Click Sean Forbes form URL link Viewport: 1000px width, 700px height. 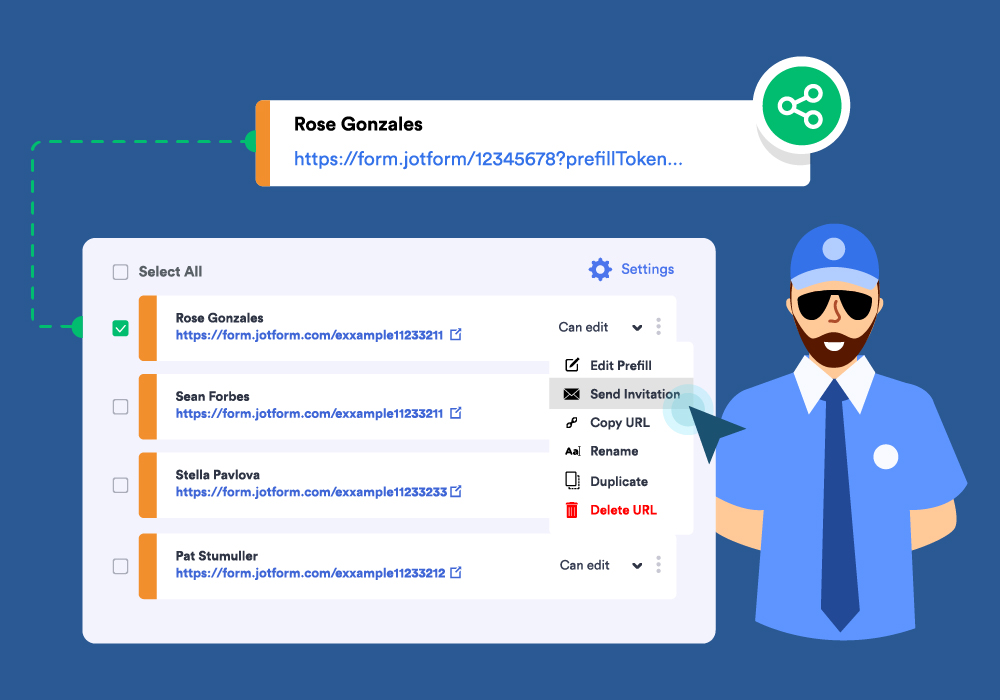click(309, 413)
